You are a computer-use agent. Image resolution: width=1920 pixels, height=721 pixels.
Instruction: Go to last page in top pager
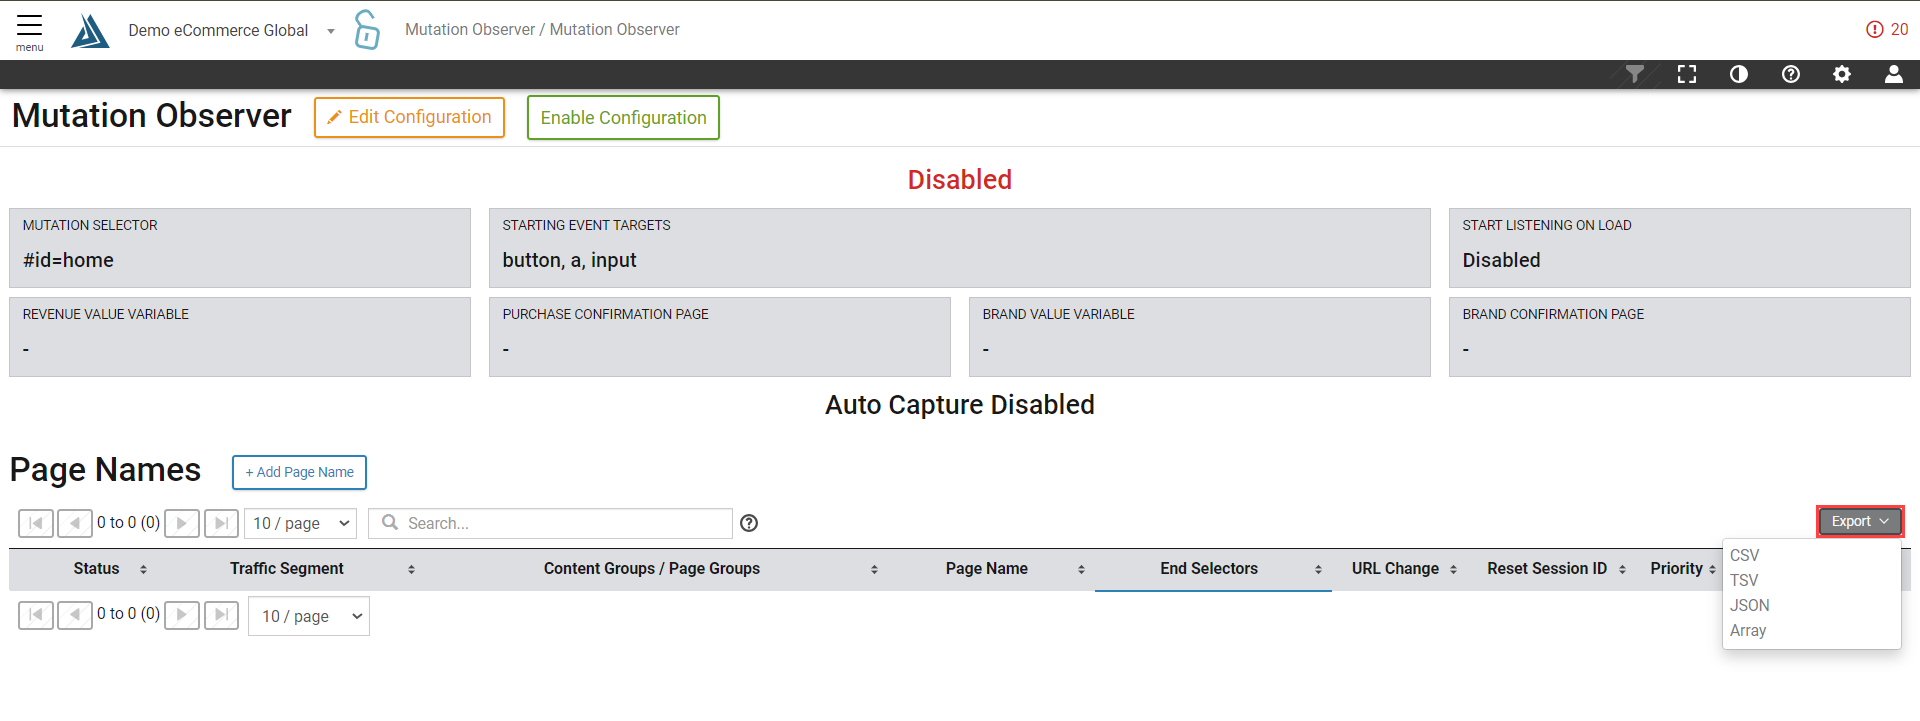click(221, 523)
